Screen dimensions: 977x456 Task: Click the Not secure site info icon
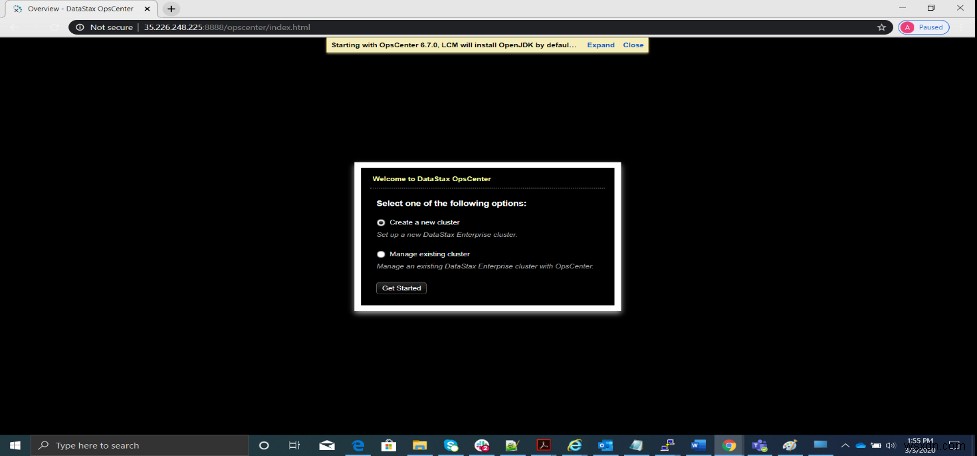(80, 27)
